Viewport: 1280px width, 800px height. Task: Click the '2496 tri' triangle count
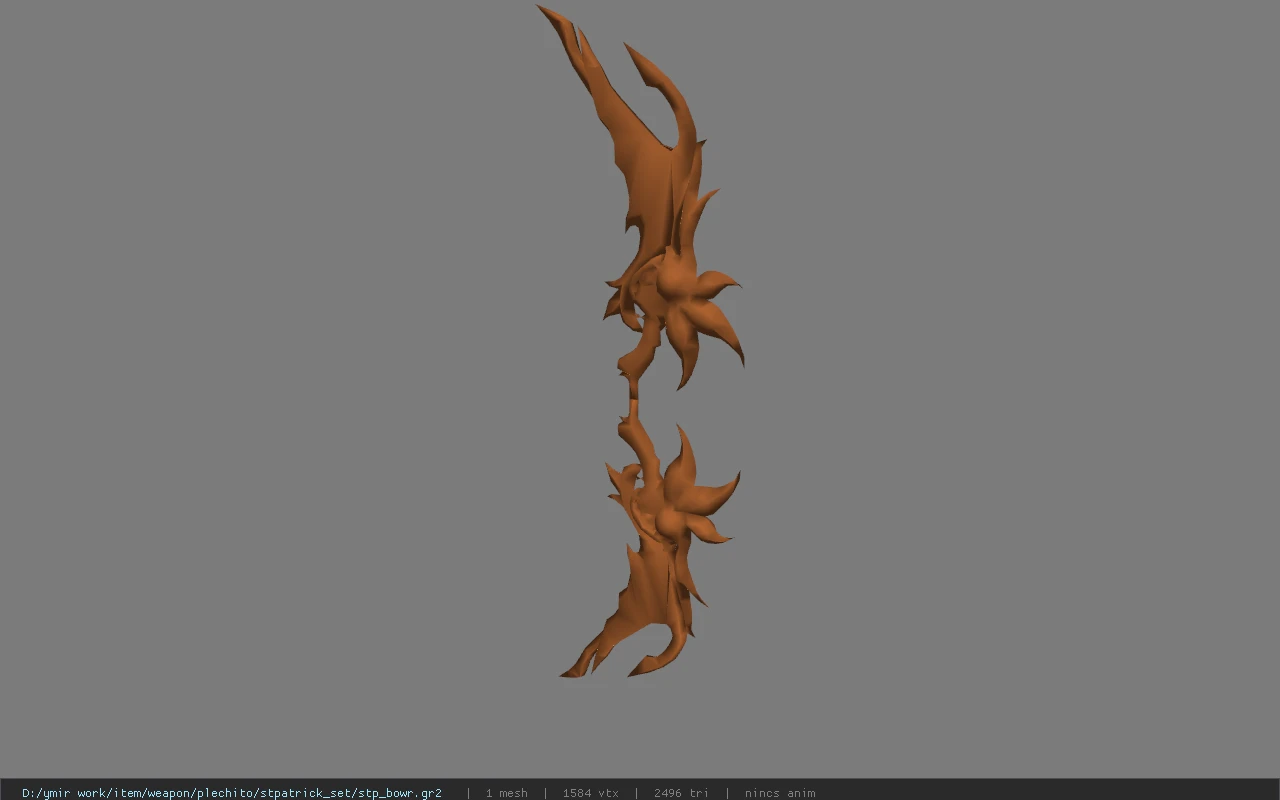[x=681, y=793]
